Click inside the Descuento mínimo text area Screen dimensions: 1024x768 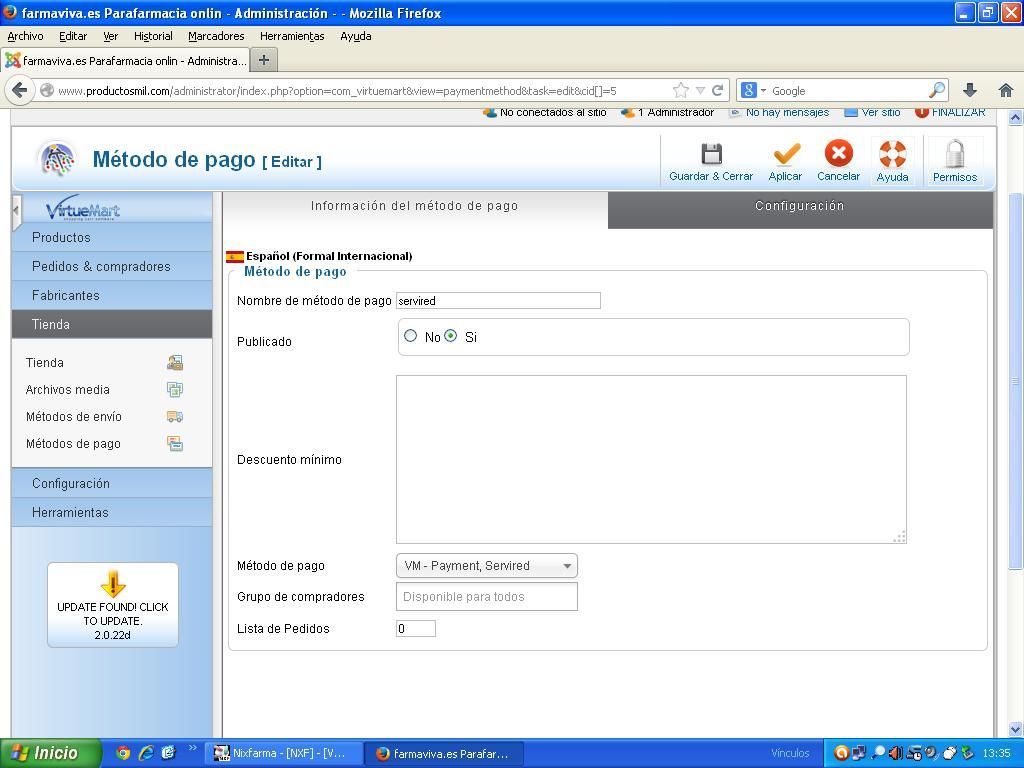click(x=651, y=459)
